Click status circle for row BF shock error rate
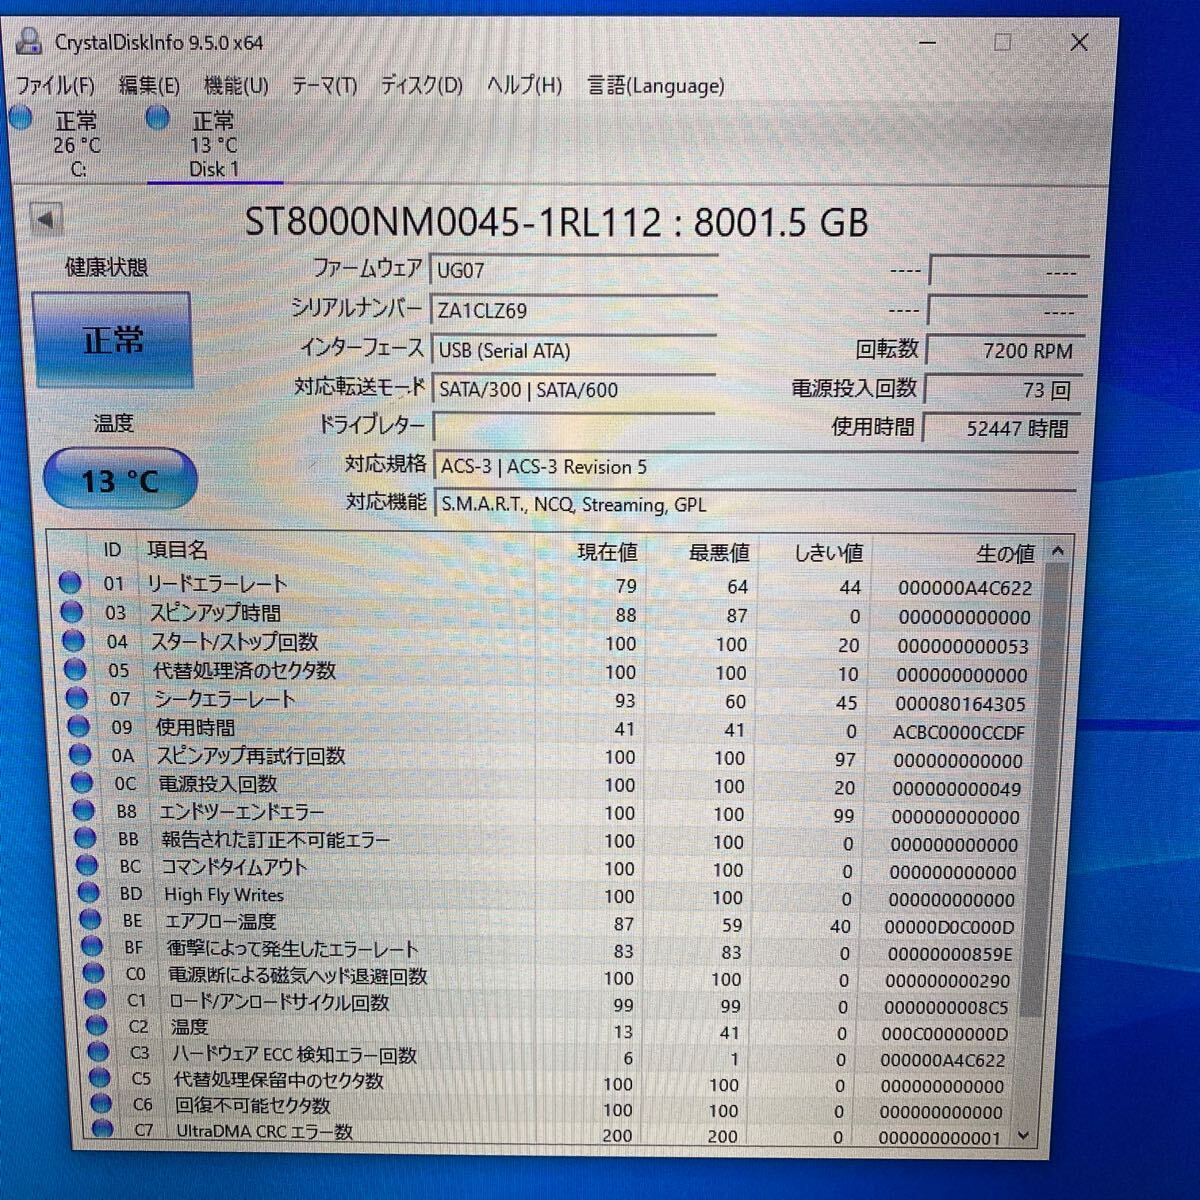 click(93, 946)
